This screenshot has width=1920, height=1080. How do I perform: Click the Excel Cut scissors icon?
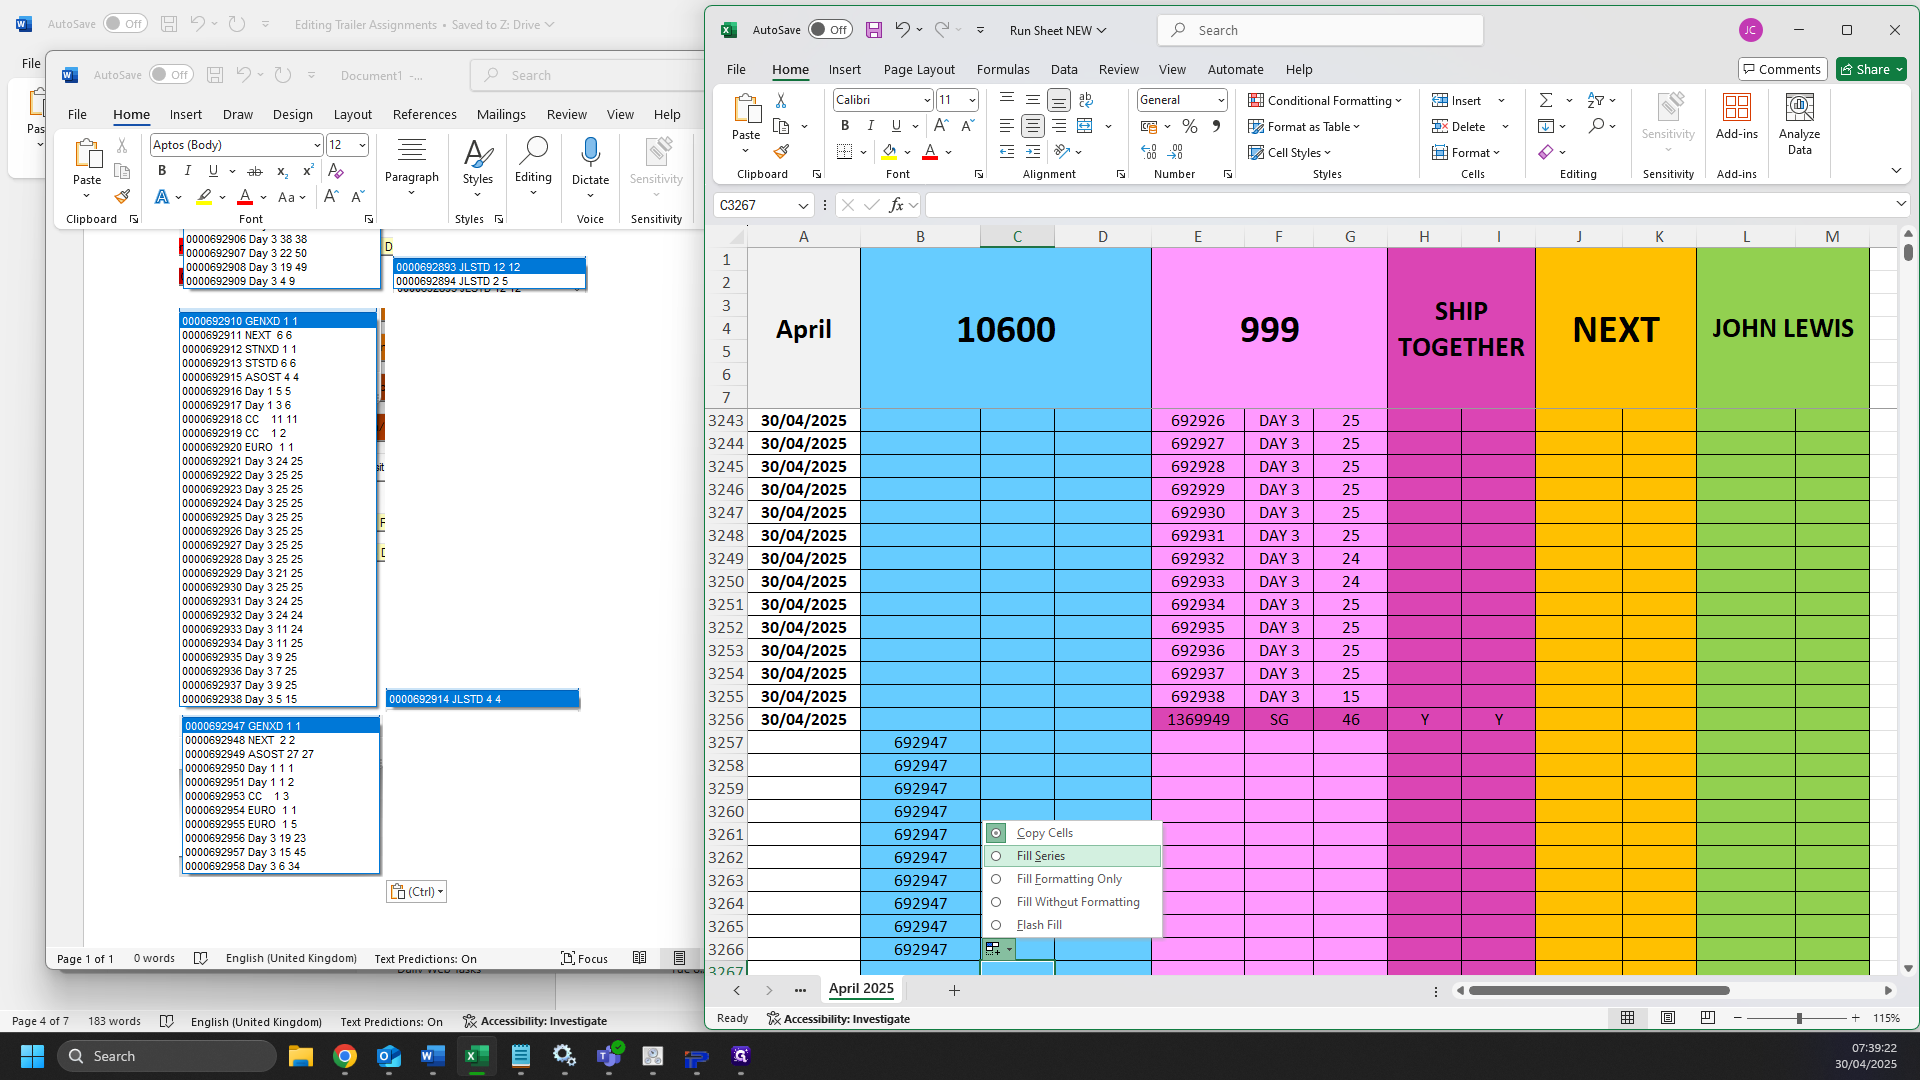coord(781,101)
